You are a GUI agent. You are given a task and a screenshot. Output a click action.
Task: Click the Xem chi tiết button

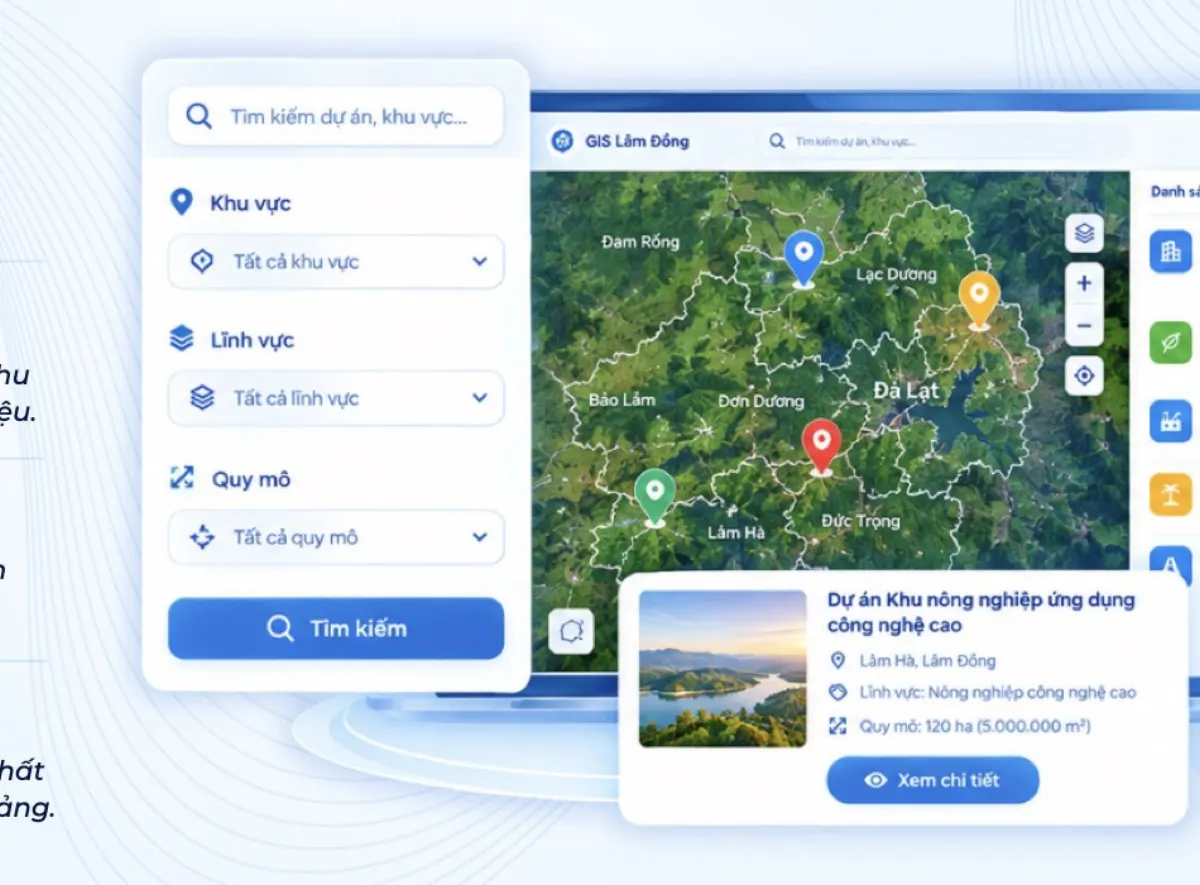coord(932,780)
